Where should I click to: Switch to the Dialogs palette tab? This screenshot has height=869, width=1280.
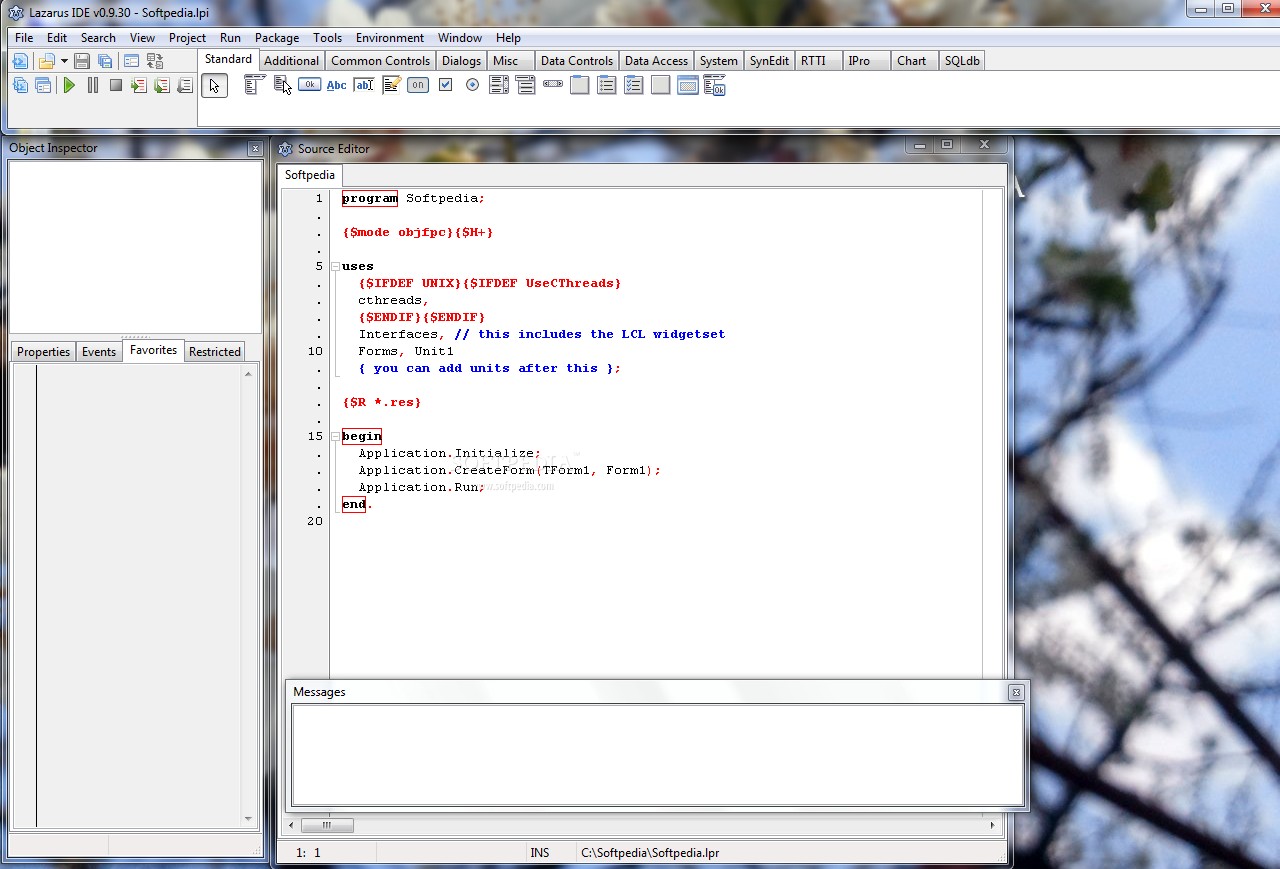point(462,61)
